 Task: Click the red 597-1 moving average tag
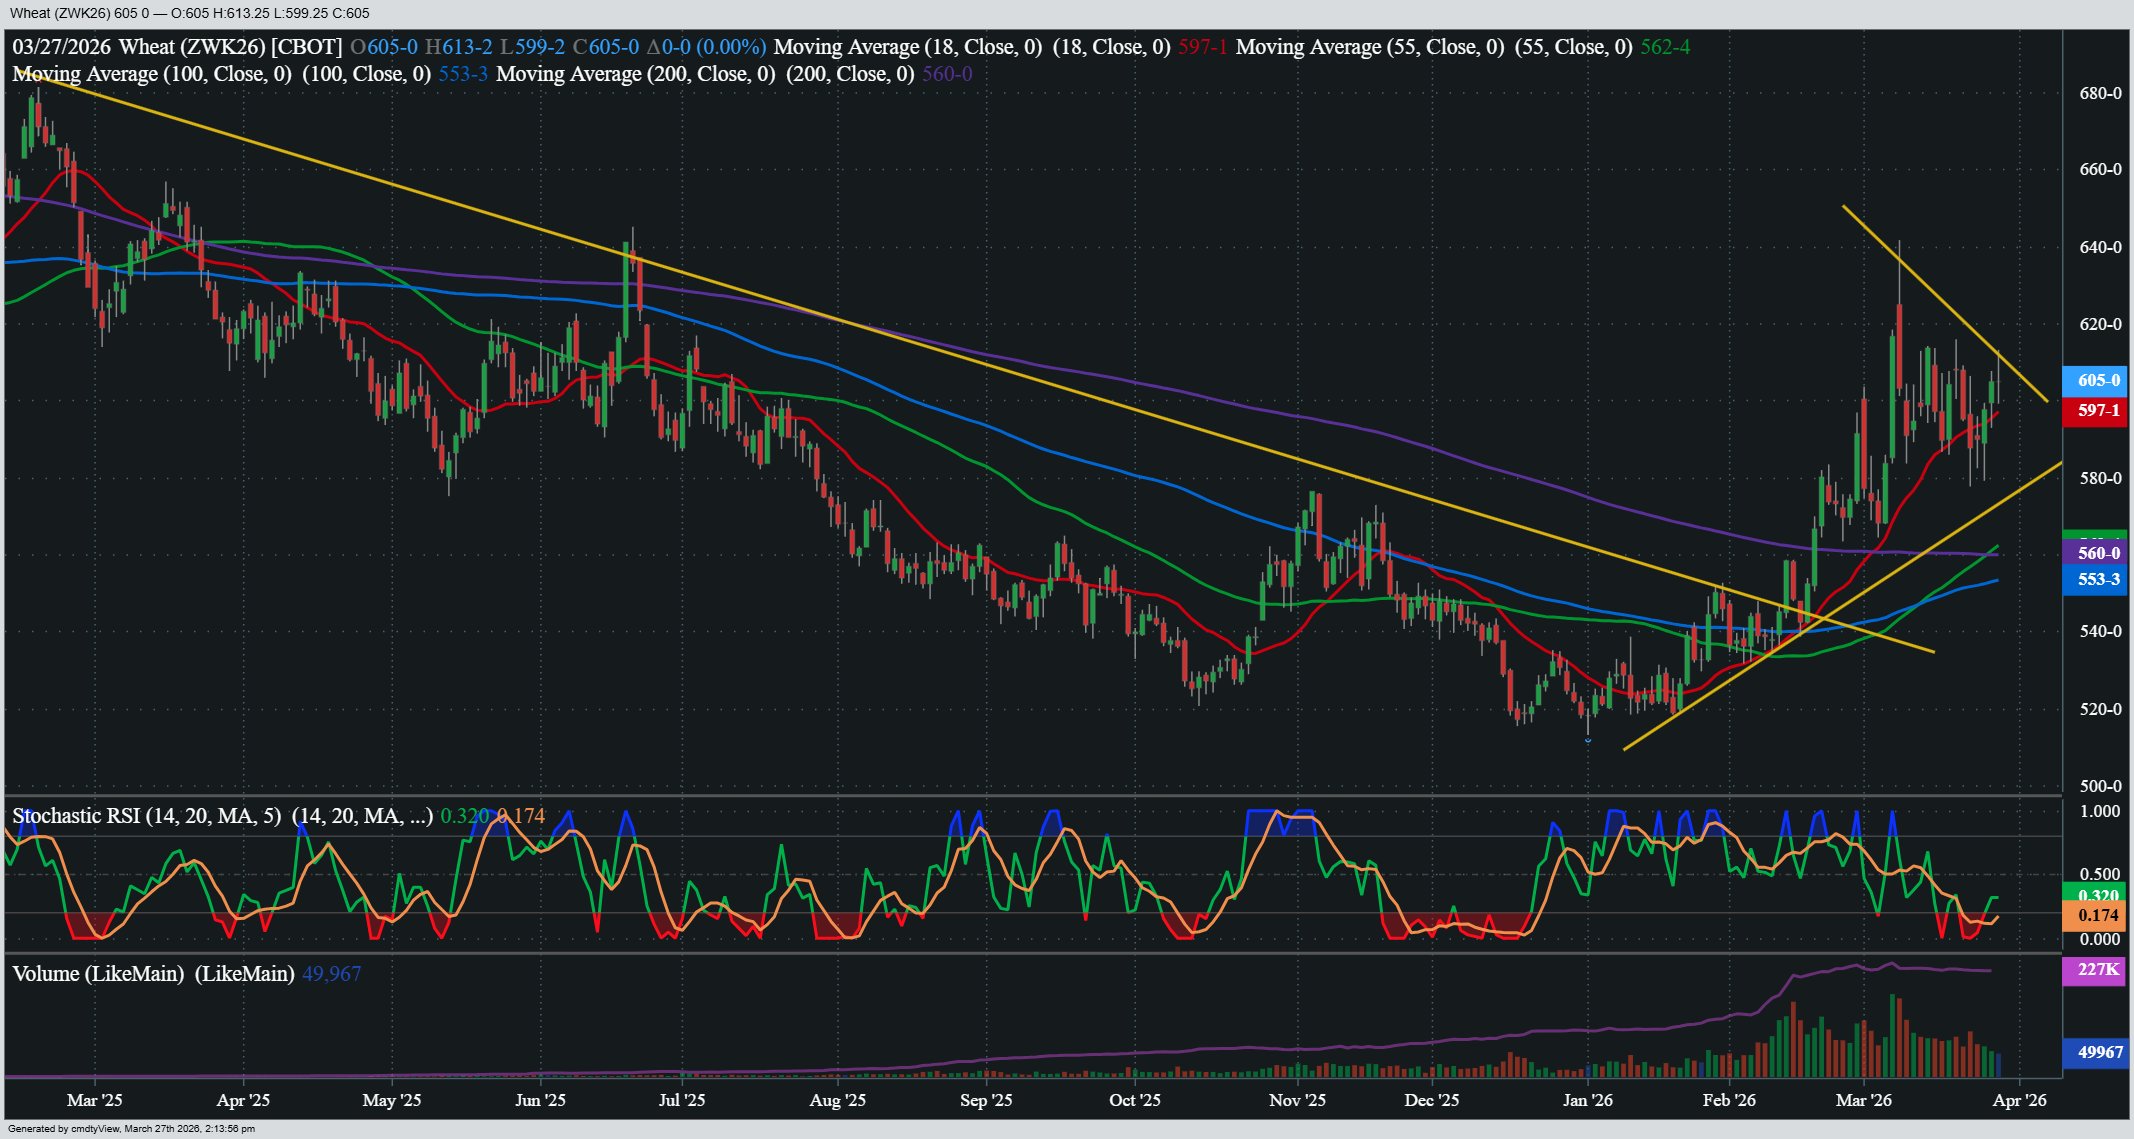[2096, 410]
